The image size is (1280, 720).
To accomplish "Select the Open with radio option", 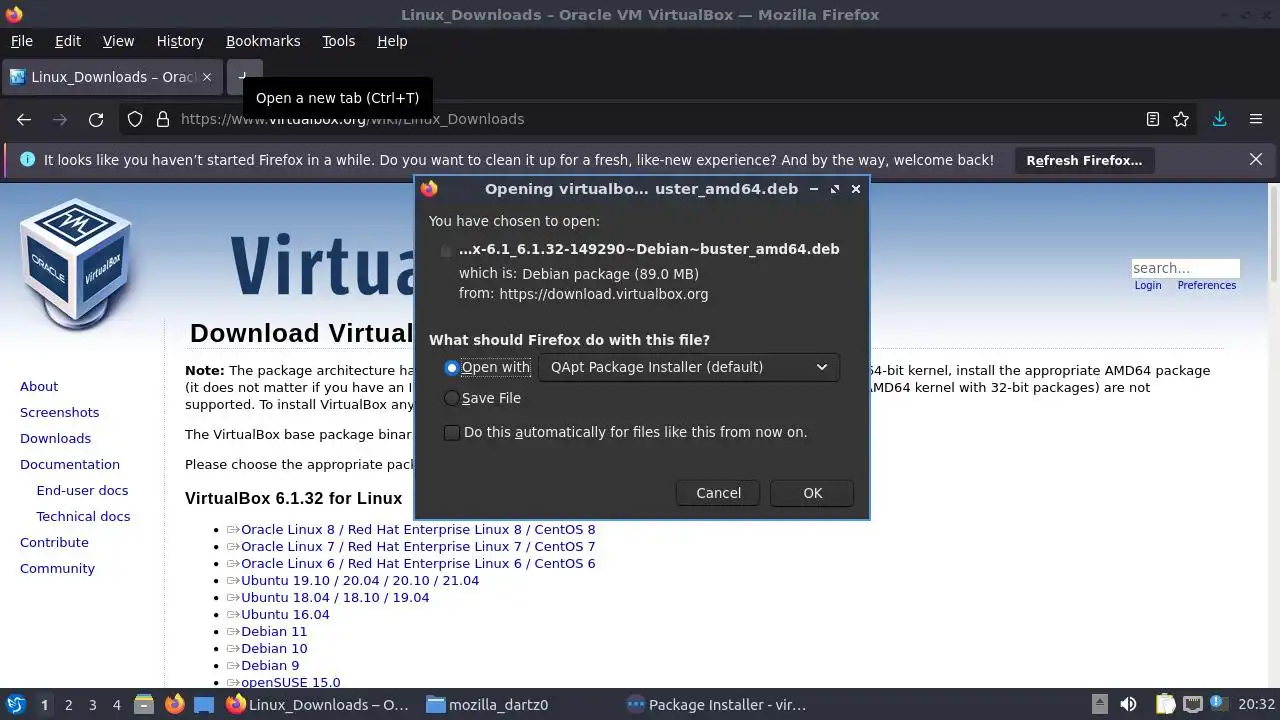I will [x=452, y=368].
